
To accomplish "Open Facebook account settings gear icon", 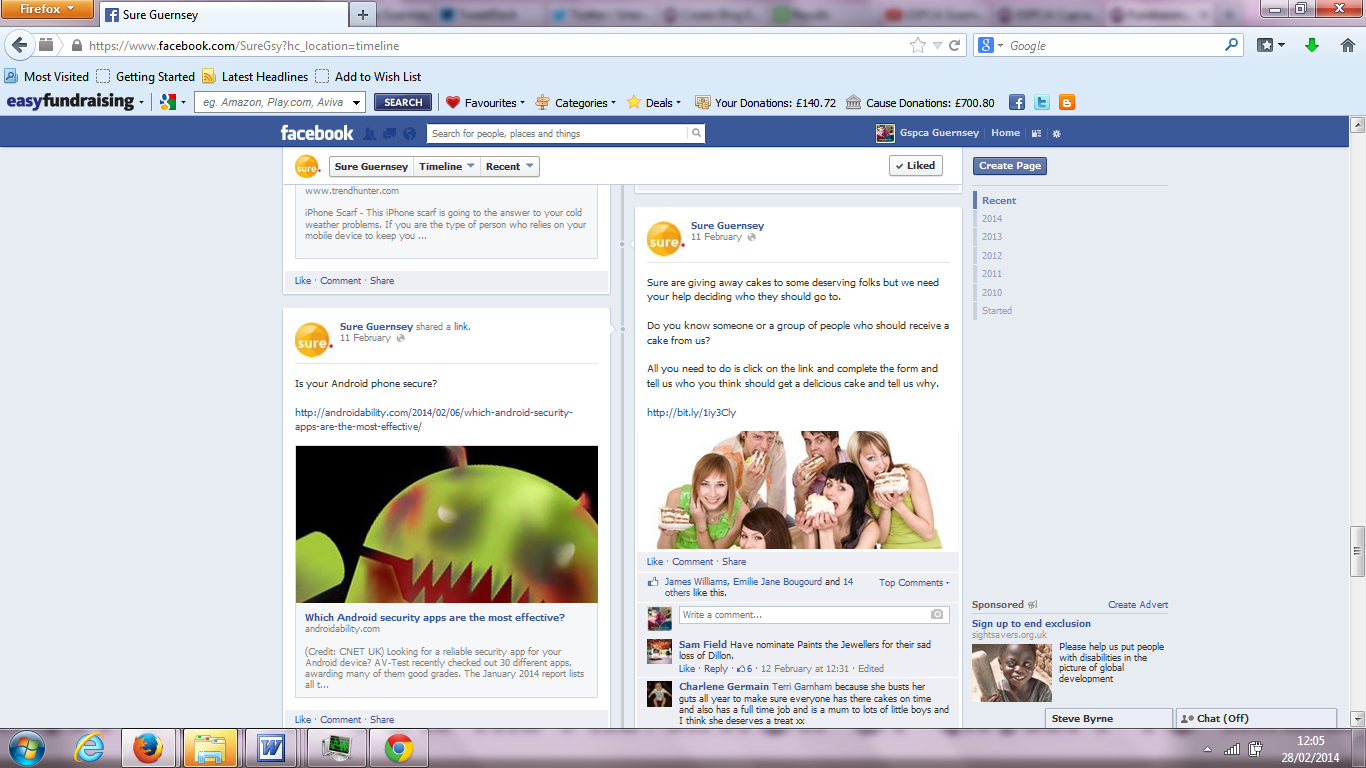I will pyautogui.click(x=1057, y=133).
